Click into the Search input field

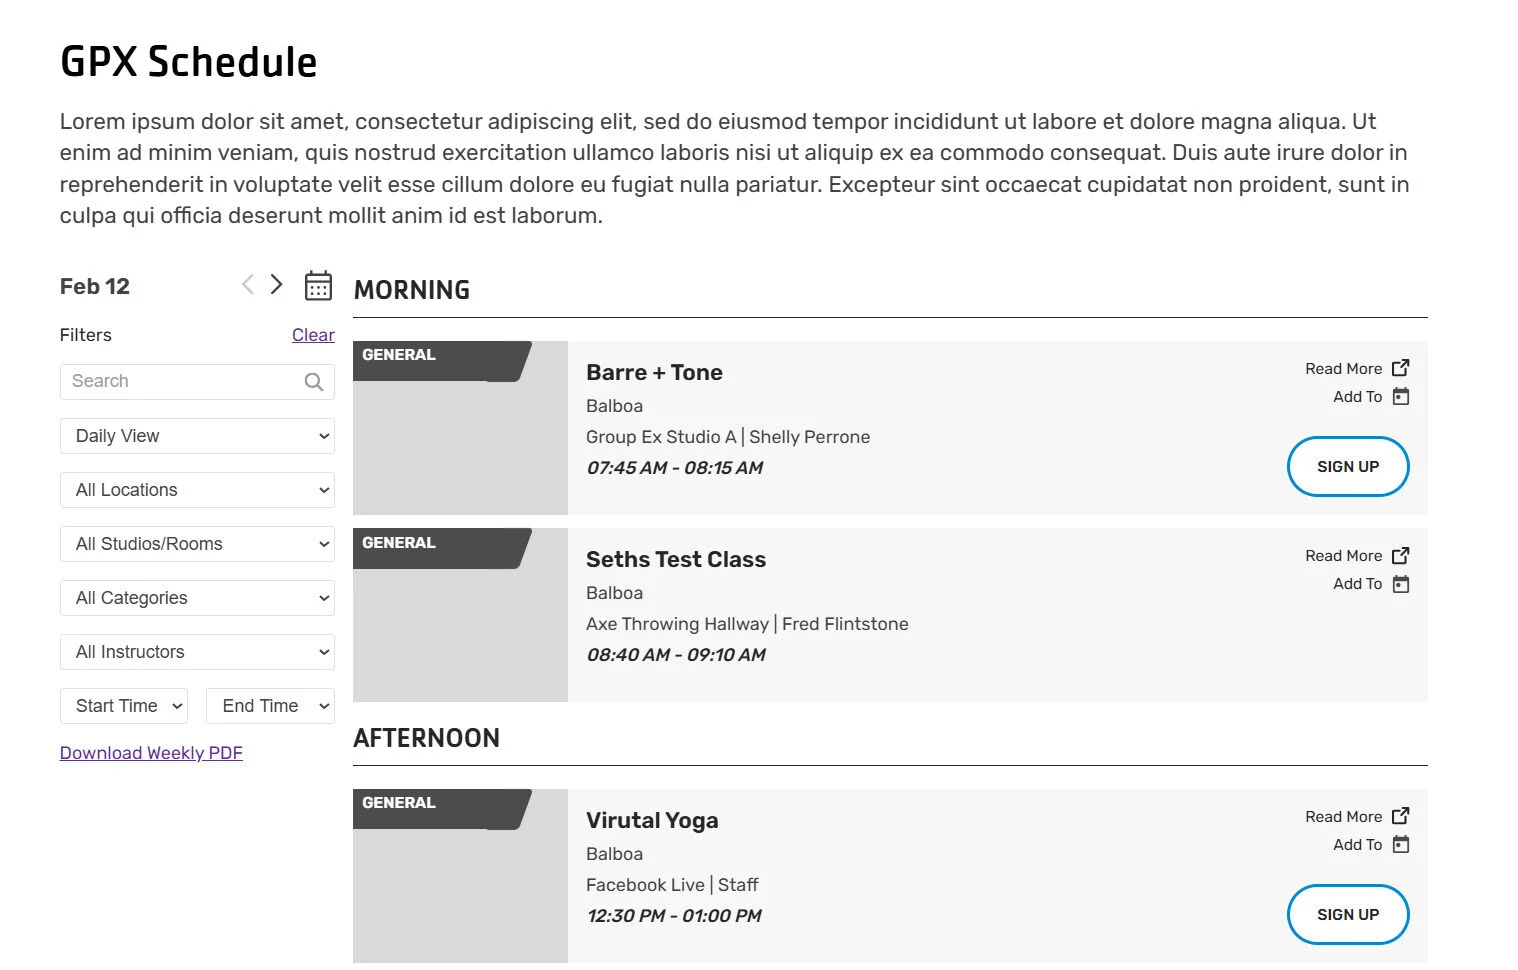180,382
